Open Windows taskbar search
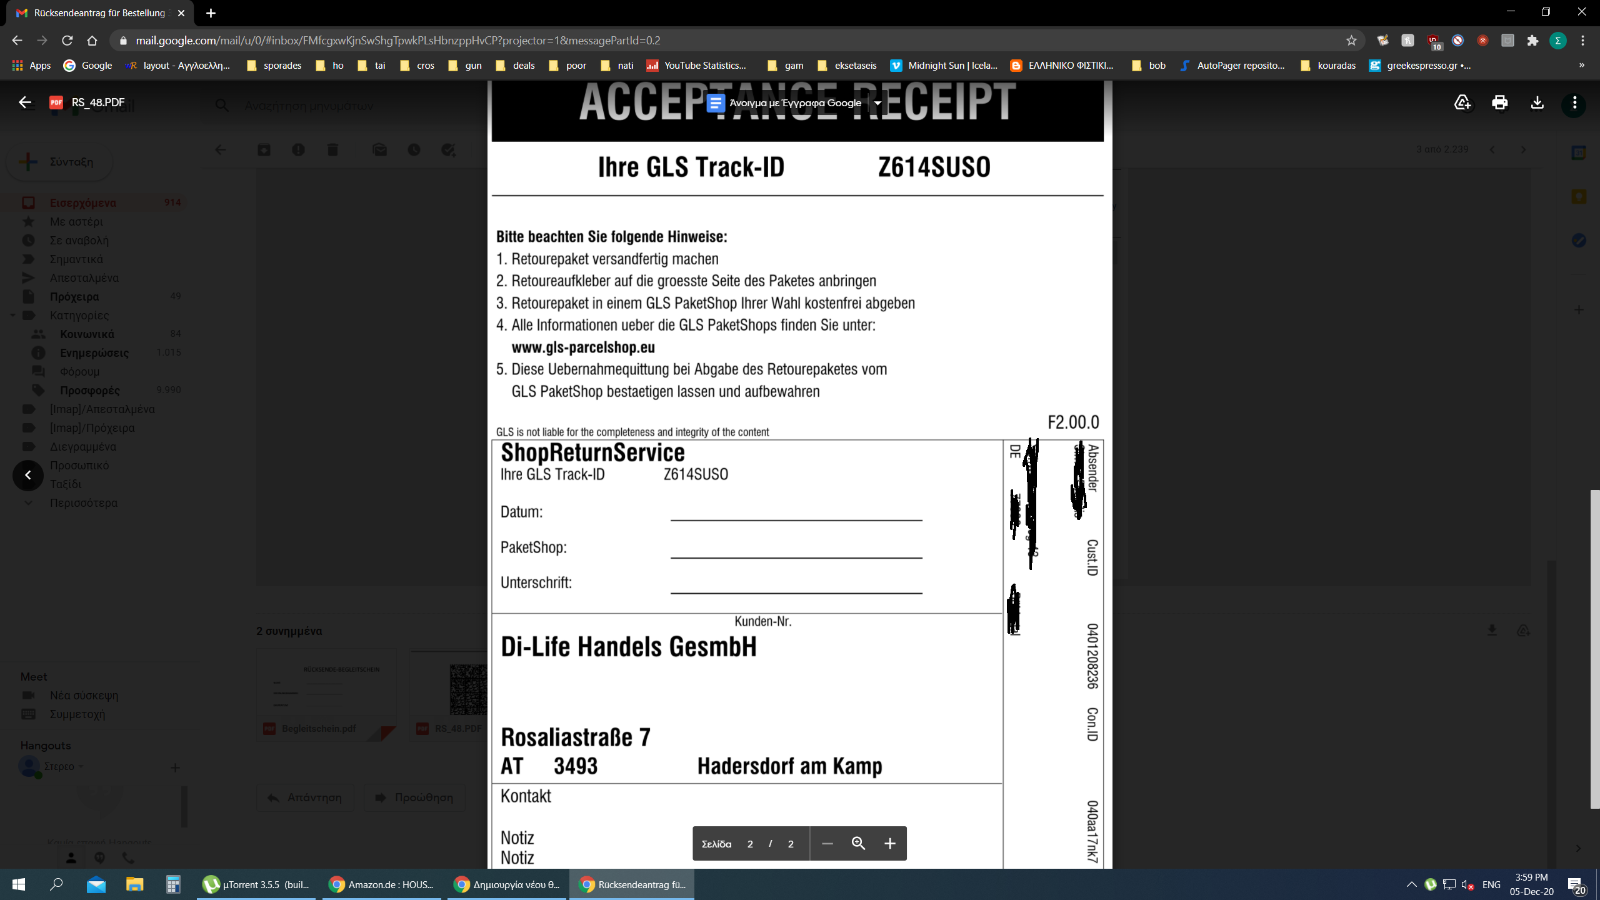This screenshot has width=1600, height=900. click(x=57, y=884)
